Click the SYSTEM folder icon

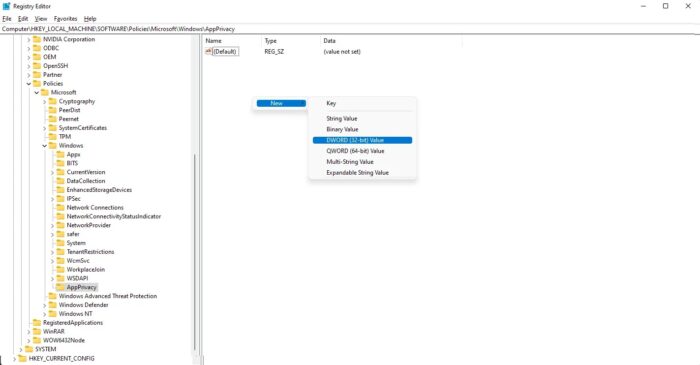click(x=29, y=349)
